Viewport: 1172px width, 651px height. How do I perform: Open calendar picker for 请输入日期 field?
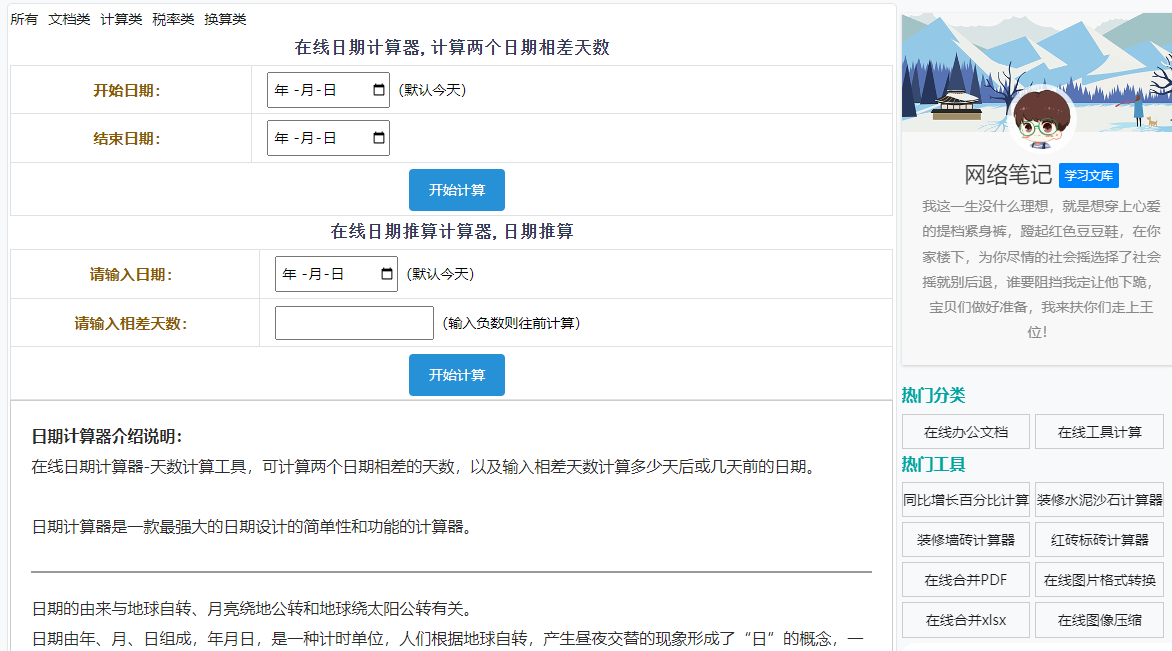pos(386,274)
